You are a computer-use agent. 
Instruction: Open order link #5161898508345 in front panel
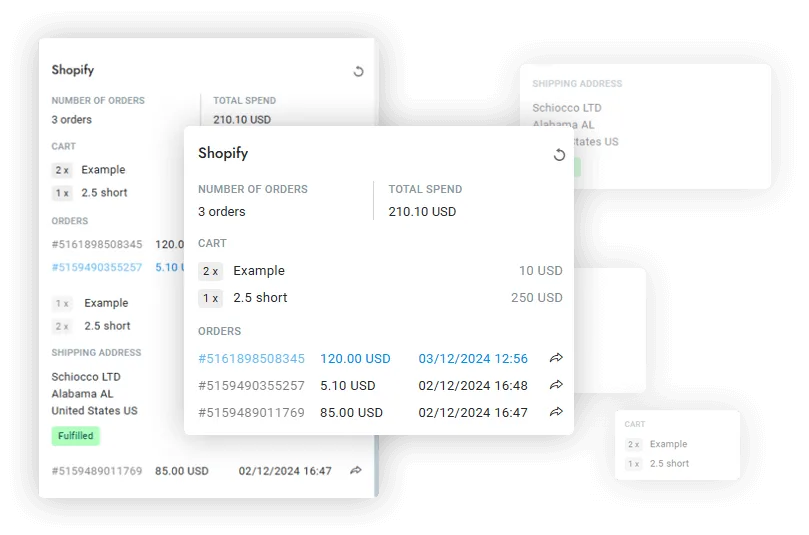(251, 359)
